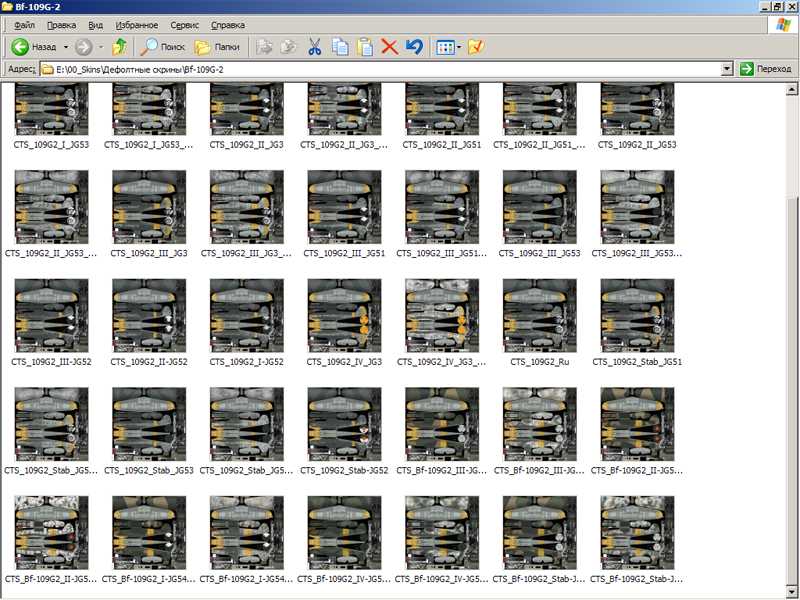Toggle the Папки folders pane button
This screenshot has height=600, width=800.
pos(217,46)
